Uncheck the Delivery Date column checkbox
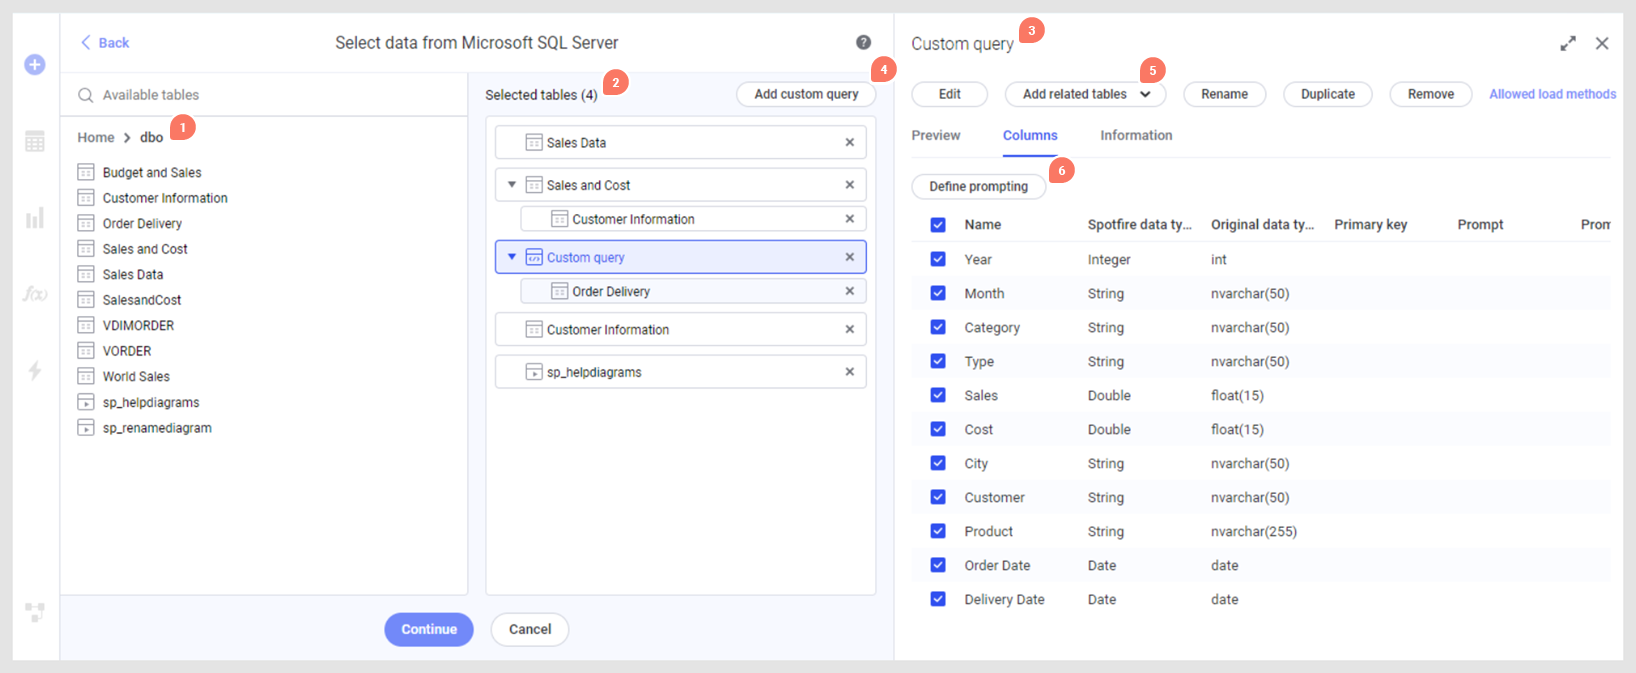1636x673 pixels. [938, 599]
